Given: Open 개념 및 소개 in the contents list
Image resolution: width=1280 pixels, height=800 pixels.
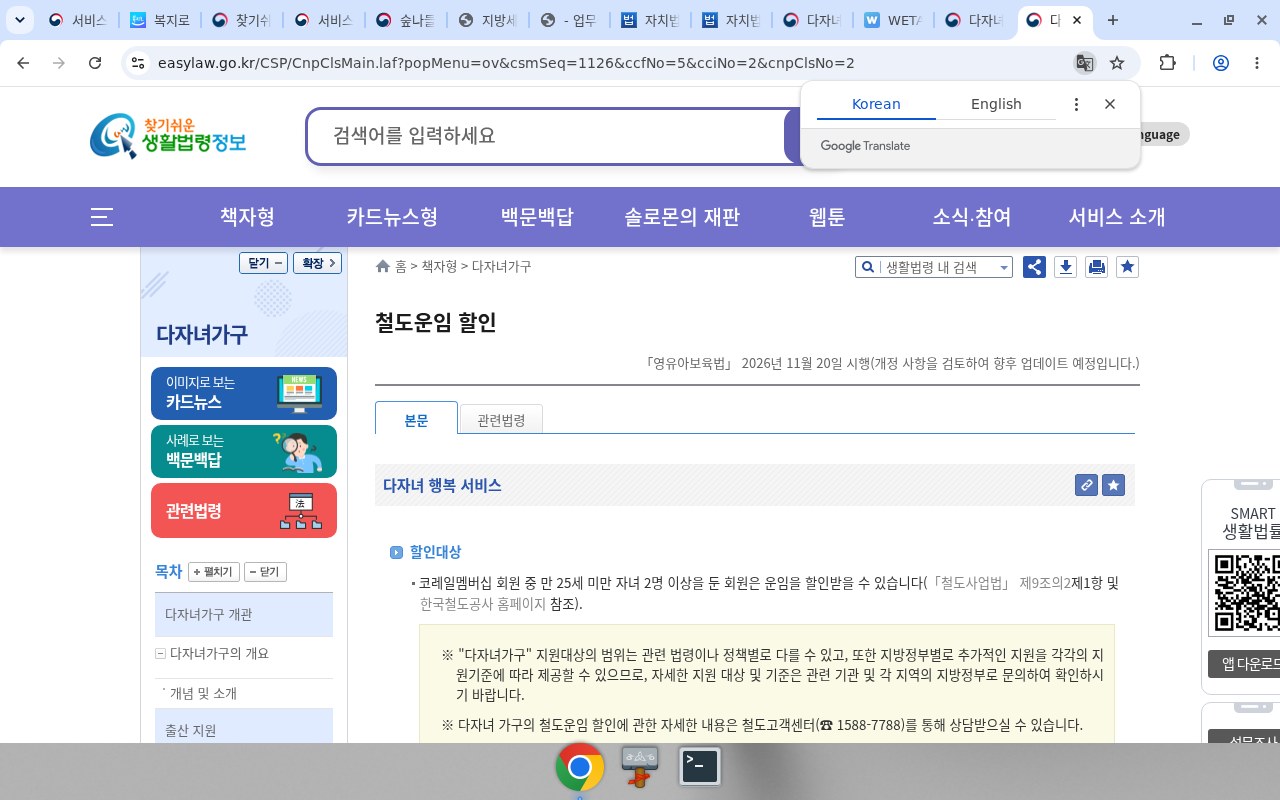Looking at the screenshot, I should [x=203, y=693].
